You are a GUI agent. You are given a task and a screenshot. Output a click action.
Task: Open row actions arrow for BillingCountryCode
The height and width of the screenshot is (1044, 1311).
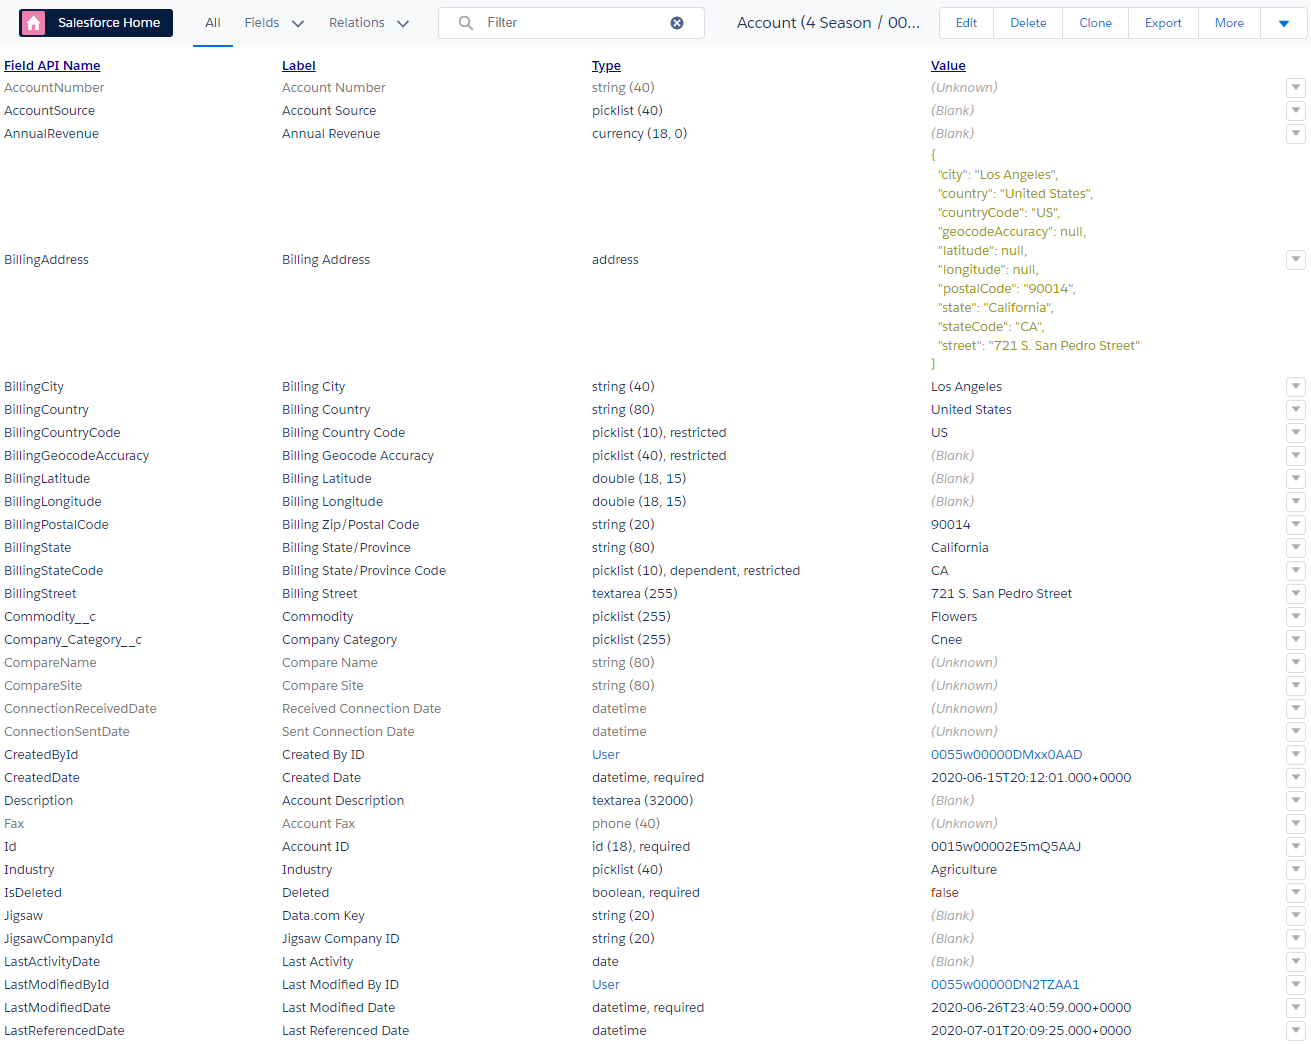(x=1296, y=433)
